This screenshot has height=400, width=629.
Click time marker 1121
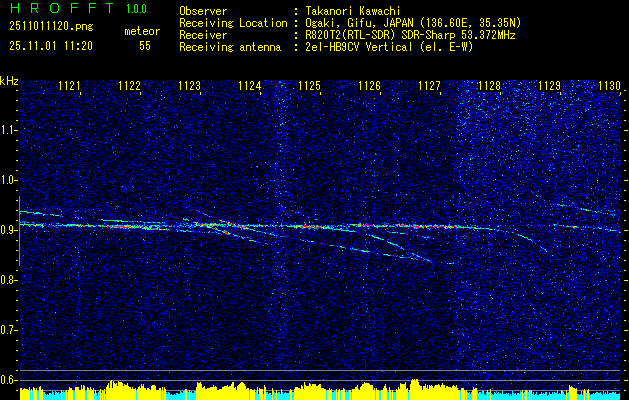pyautogui.click(x=69, y=86)
